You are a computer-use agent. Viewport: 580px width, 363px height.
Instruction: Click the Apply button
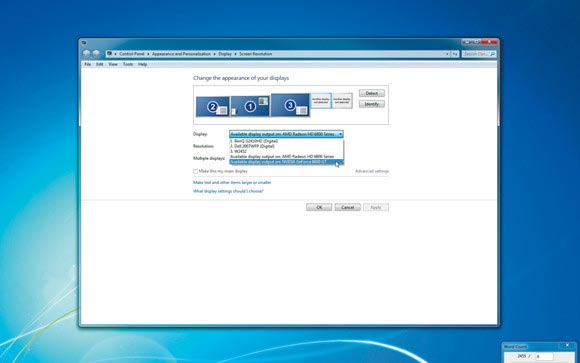[376, 207]
